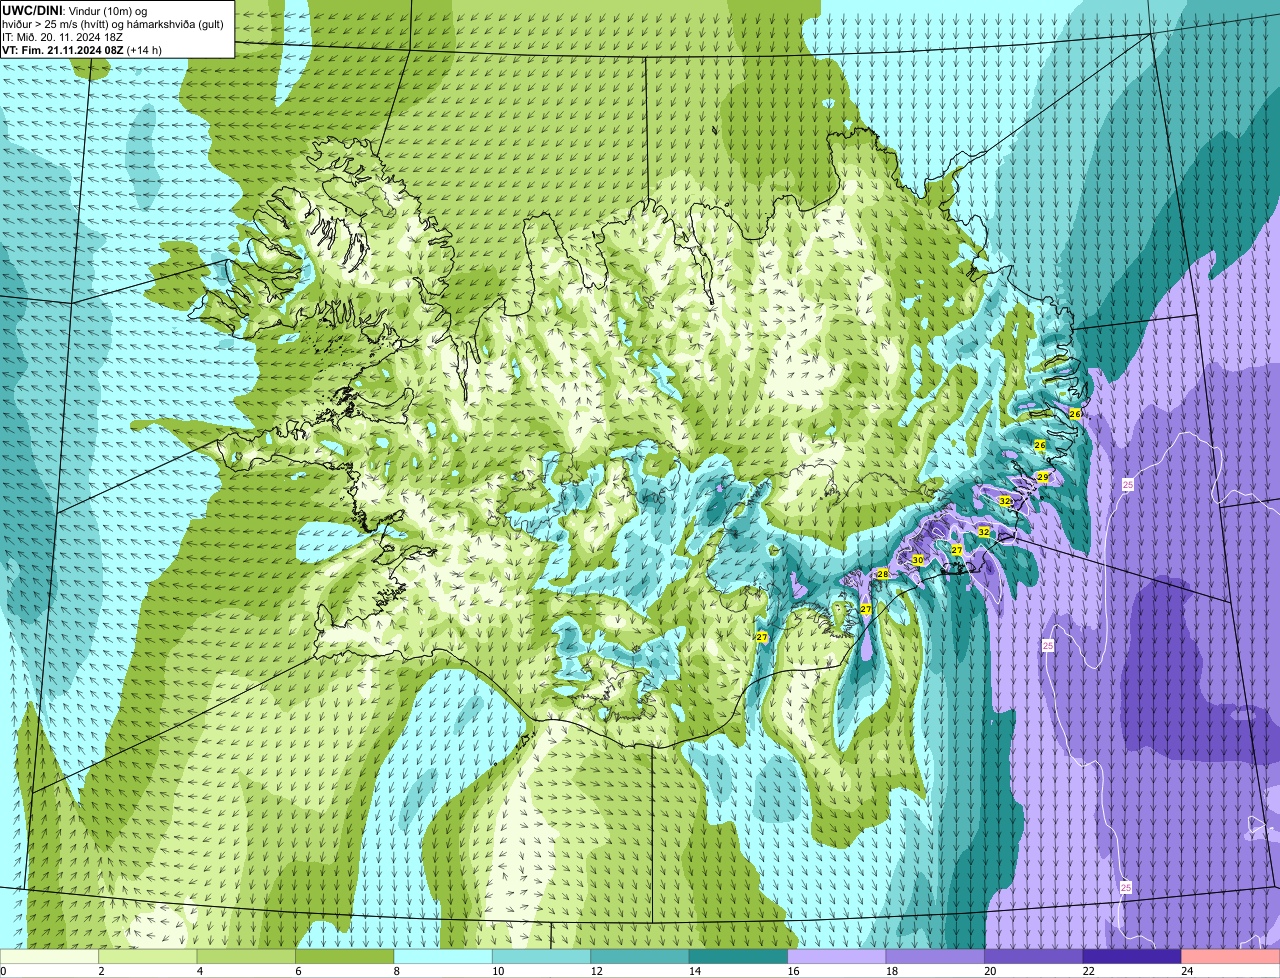Click the '(+14 h)' forecast offset text
Screen dimensions: 1280x978
coord(144,50)
